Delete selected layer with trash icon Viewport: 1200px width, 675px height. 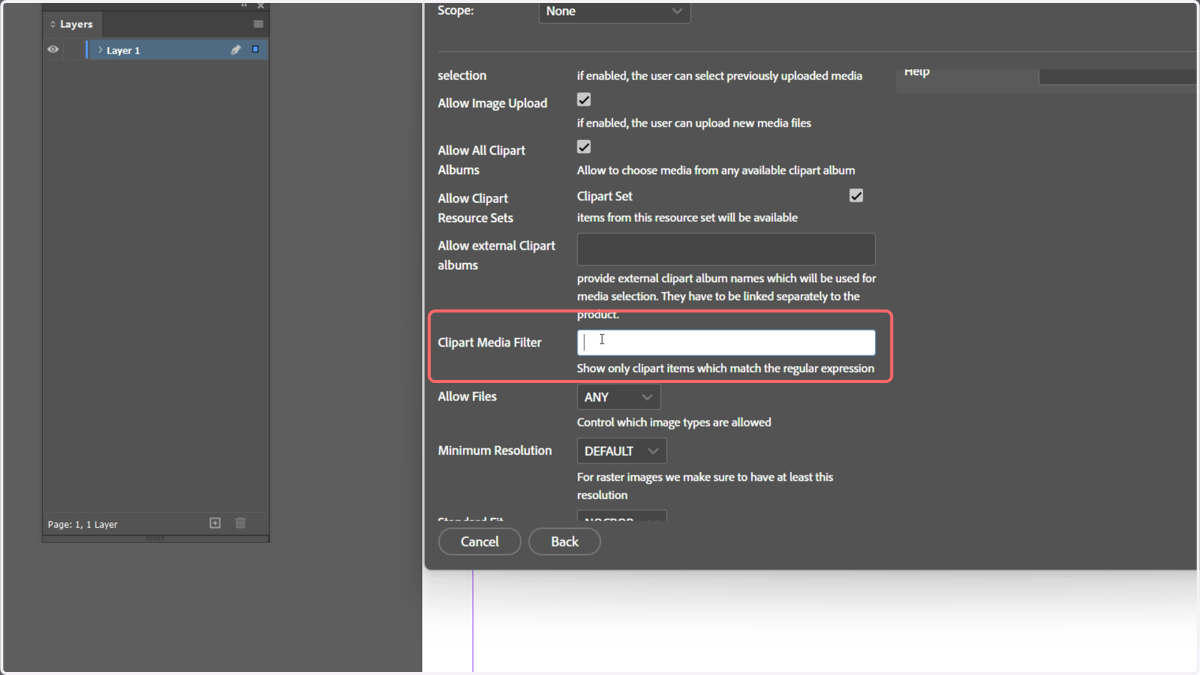pyautogui.click(x=240, y=523)
